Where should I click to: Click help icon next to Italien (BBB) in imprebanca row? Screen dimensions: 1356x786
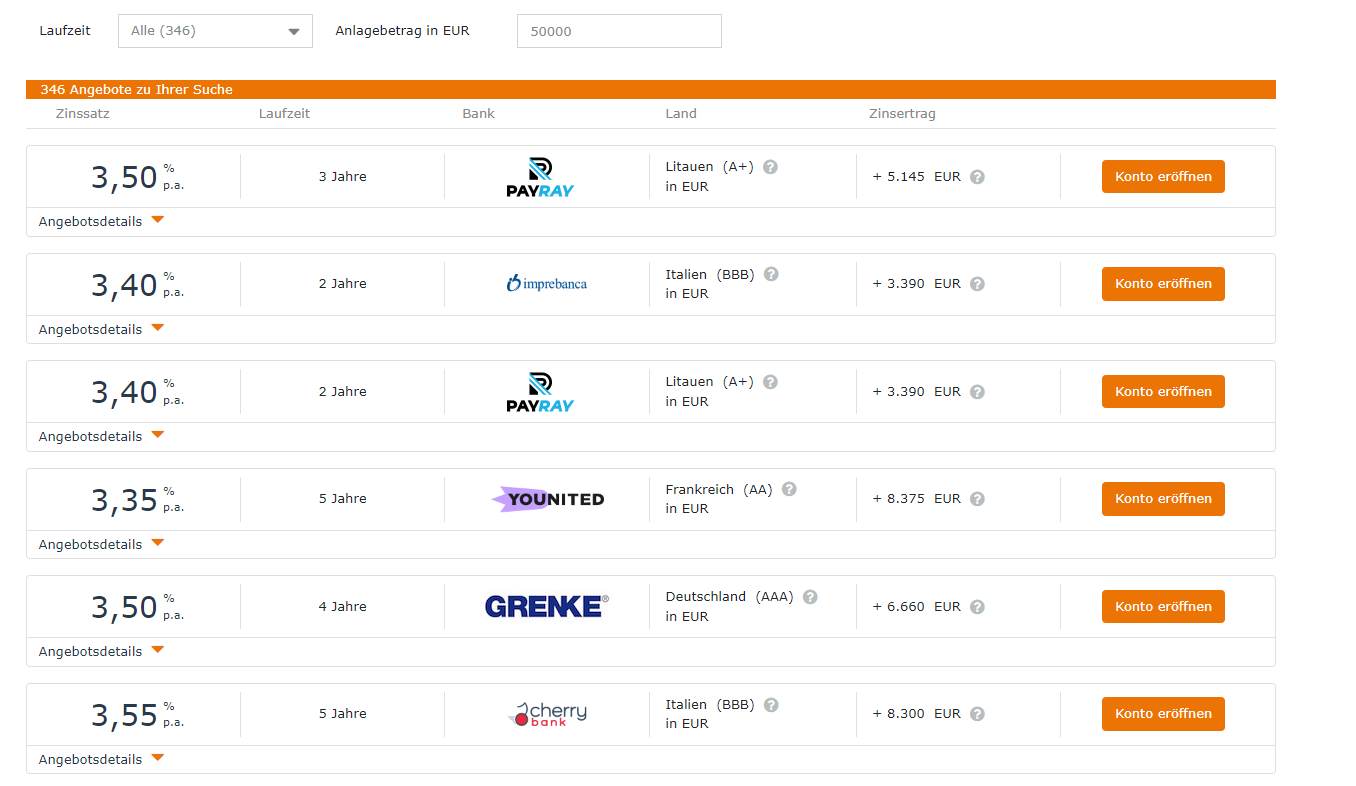tap(770, 274)
